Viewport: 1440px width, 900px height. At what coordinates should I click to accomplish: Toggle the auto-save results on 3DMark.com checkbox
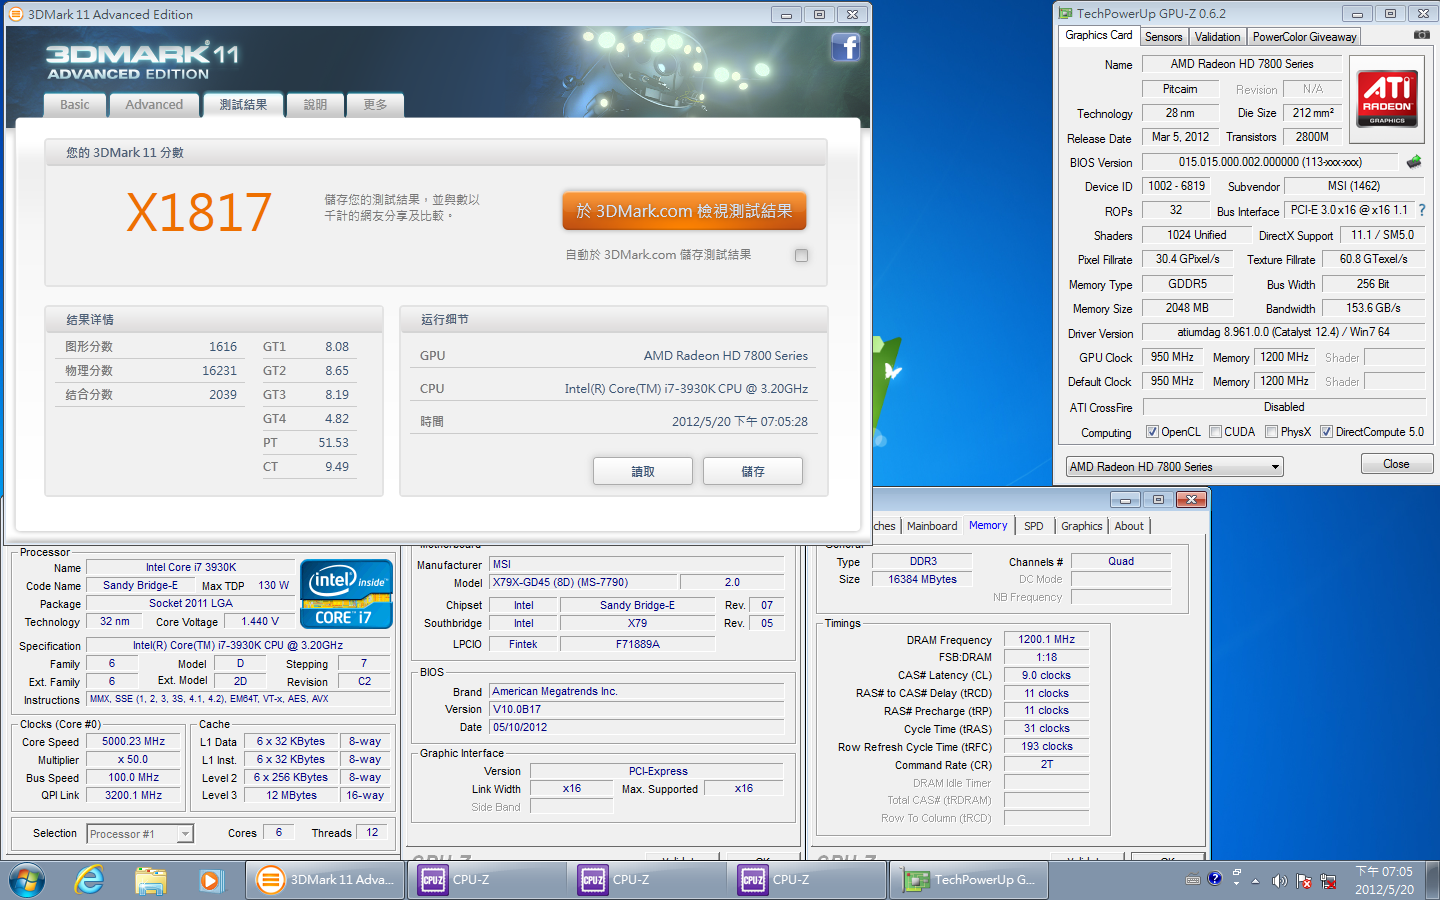(x=801, y=255)
